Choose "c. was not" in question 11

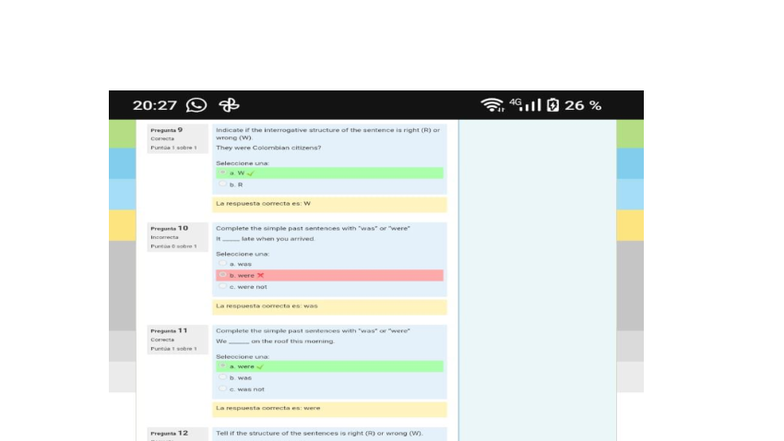[x=222, y=389]
